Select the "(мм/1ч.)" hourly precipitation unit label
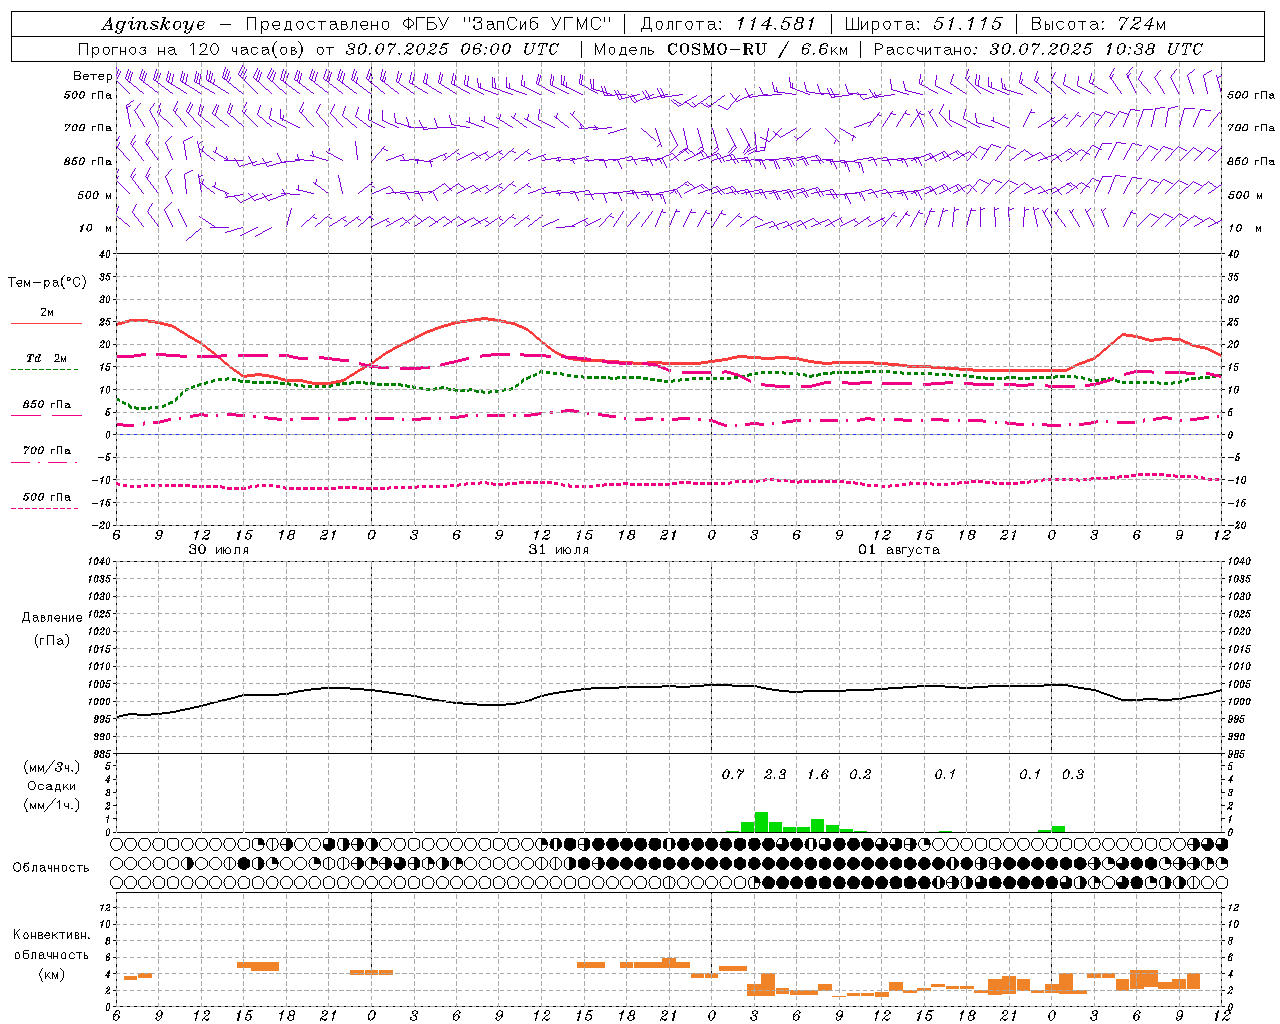1280x1024 pixels. pos(52,805)
